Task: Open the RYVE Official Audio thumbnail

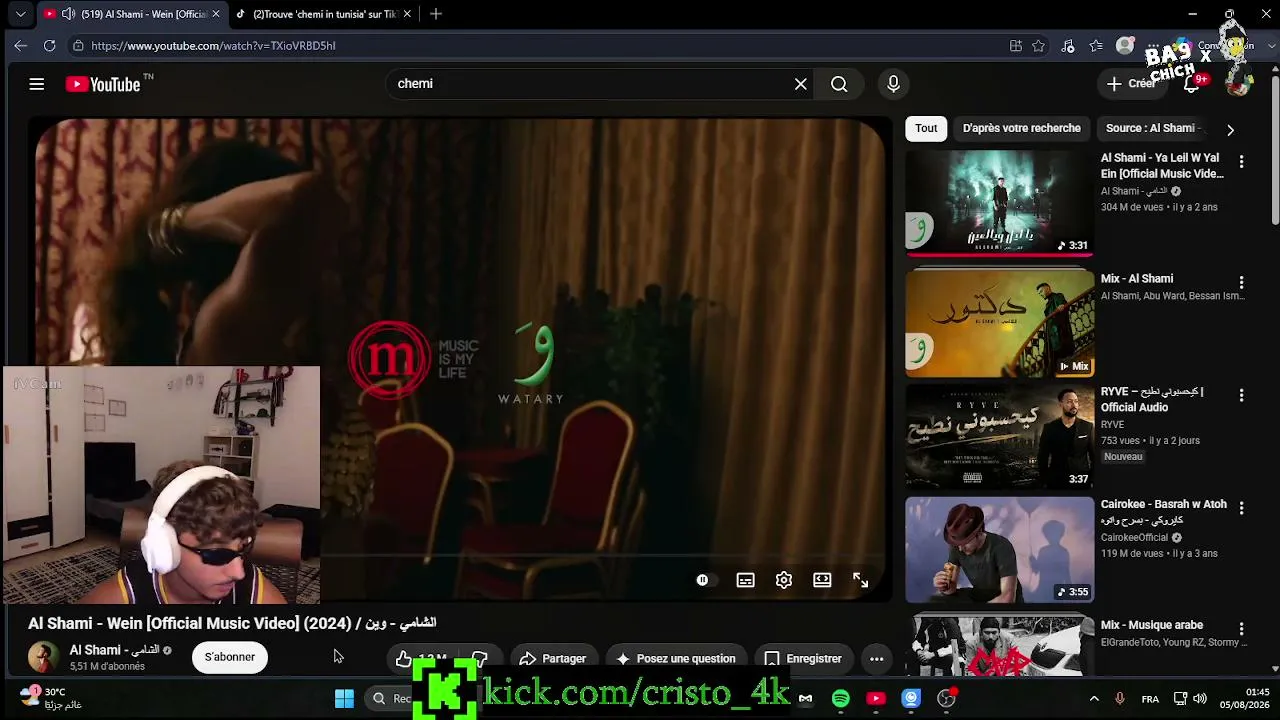Action: (x=1000, y=435)
